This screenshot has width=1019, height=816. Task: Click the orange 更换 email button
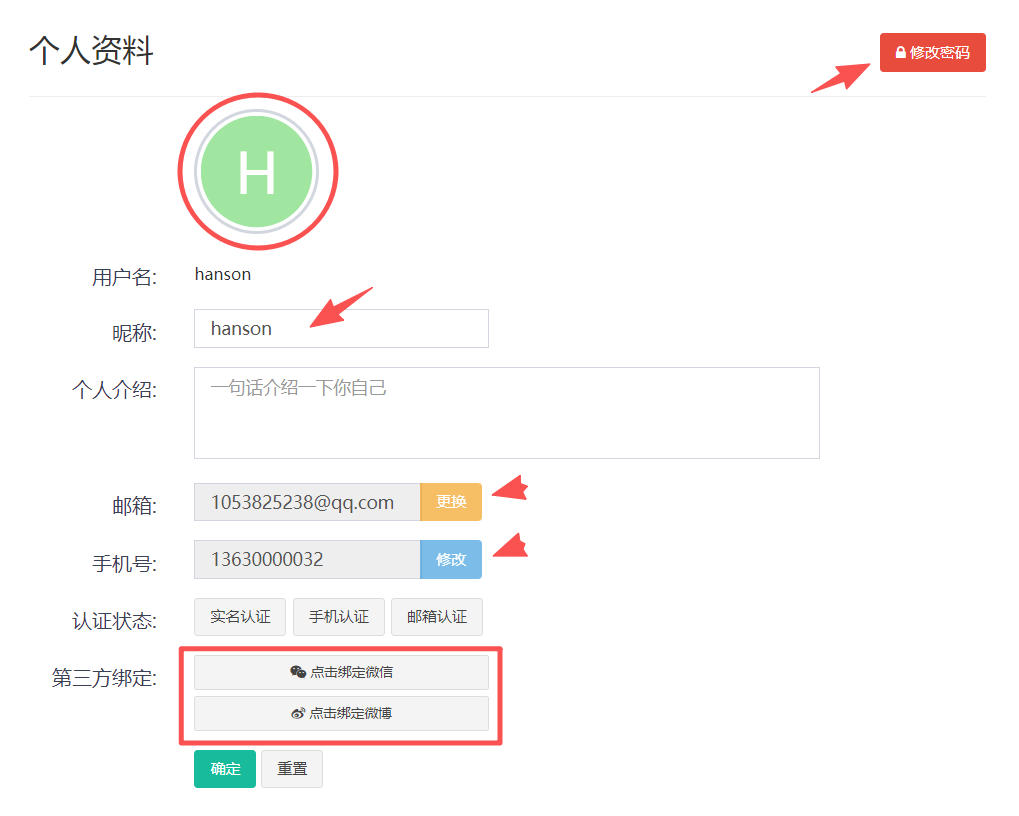(451, 502)
